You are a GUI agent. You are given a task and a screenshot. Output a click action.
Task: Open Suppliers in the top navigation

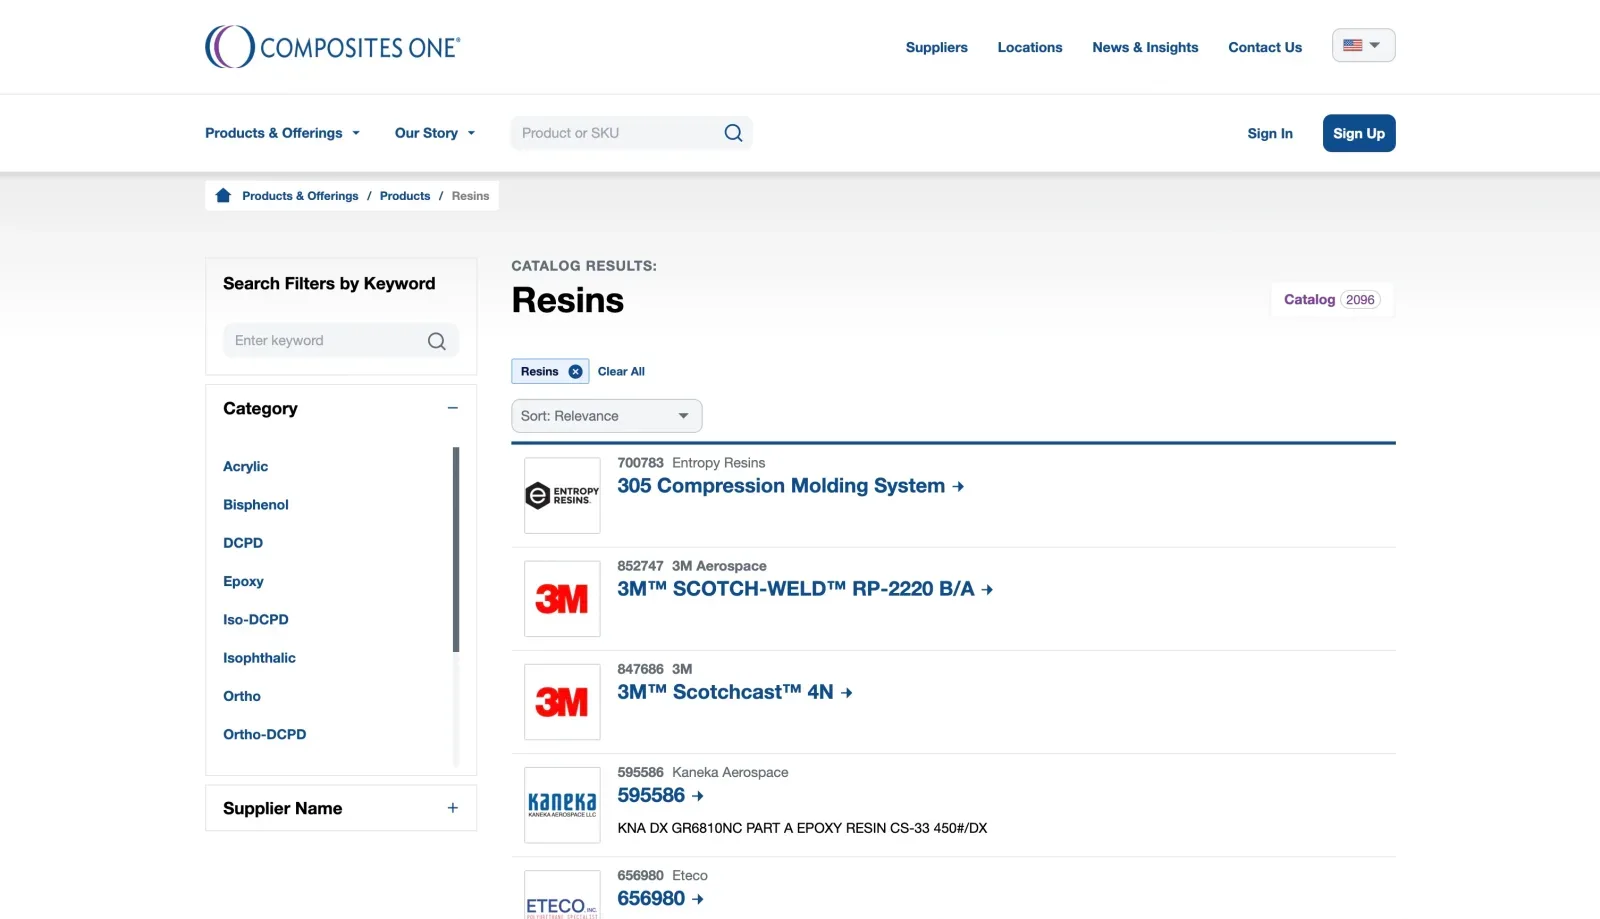(936, 47)
